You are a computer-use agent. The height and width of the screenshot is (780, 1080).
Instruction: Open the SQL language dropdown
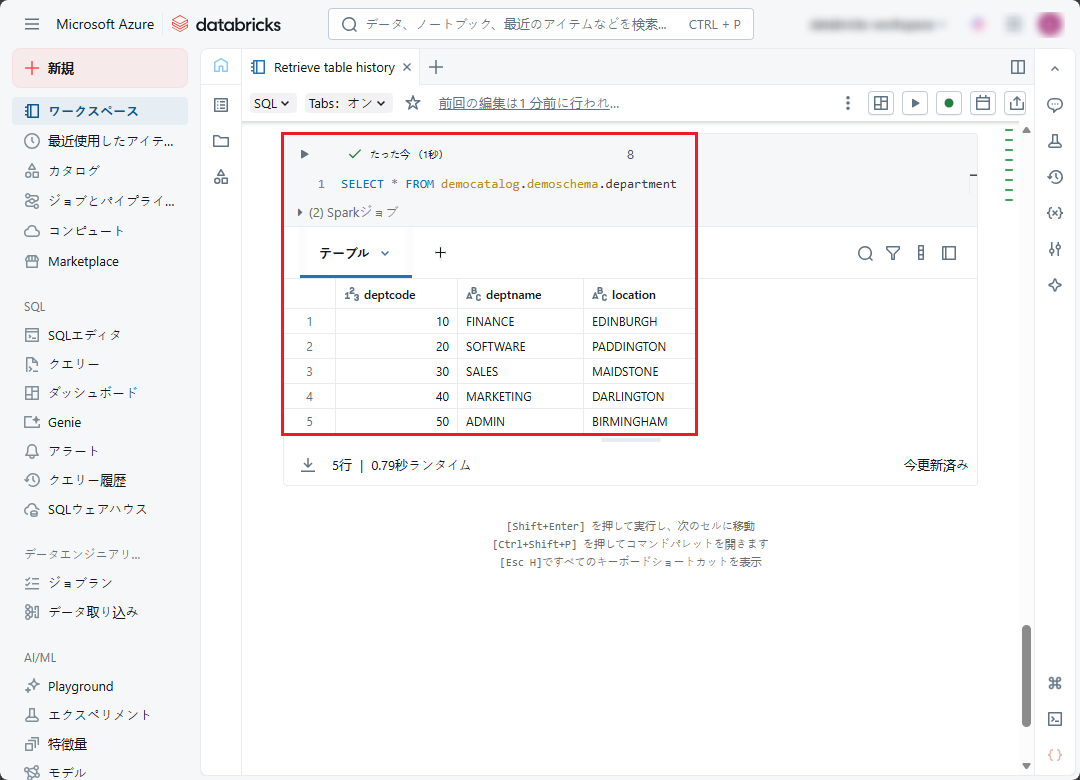click(273, 103)
